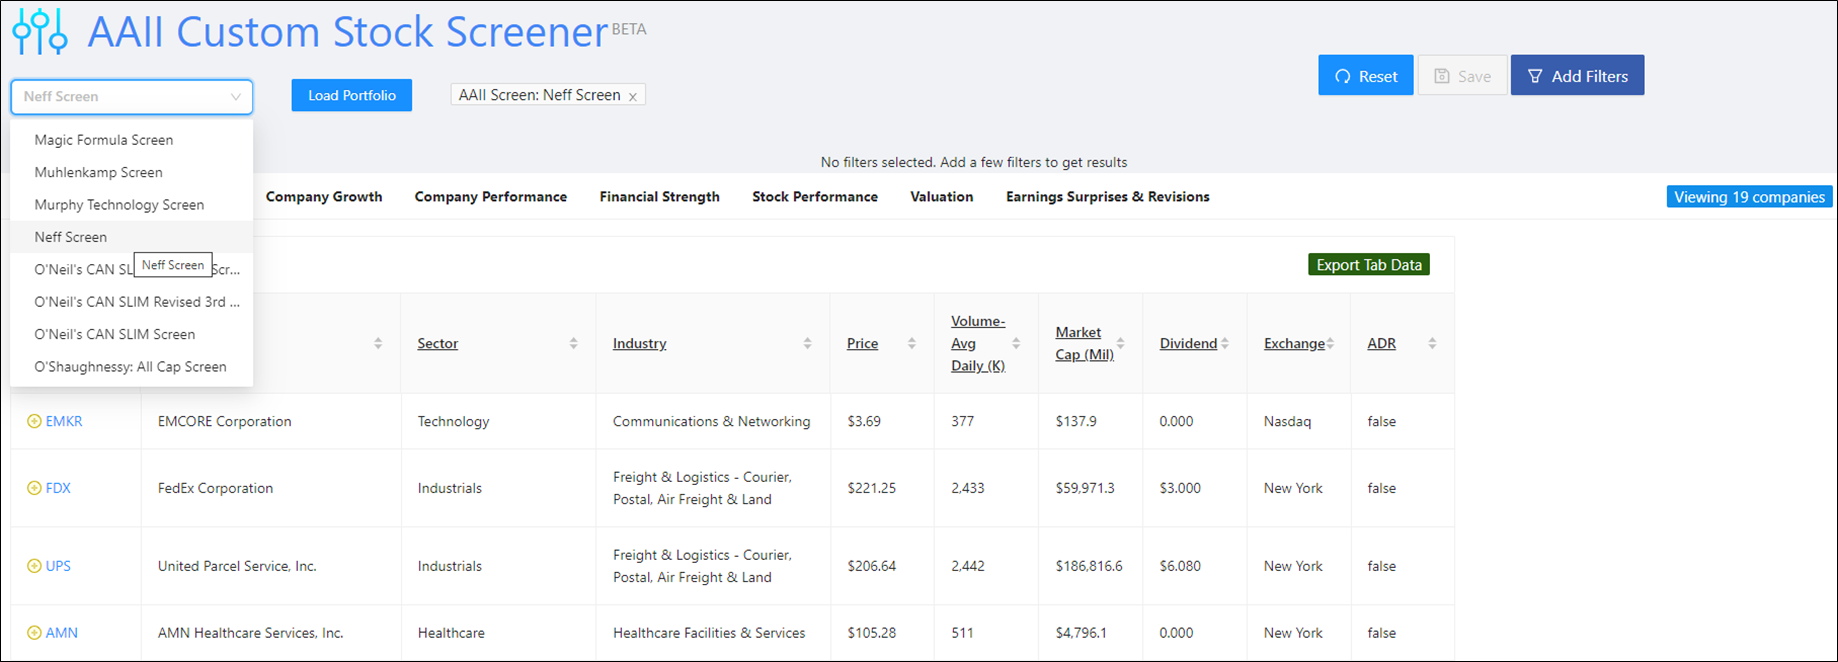Select Magic Formula Screen from the list
This screenshot has width=1838, height=662.
(104, 140)
